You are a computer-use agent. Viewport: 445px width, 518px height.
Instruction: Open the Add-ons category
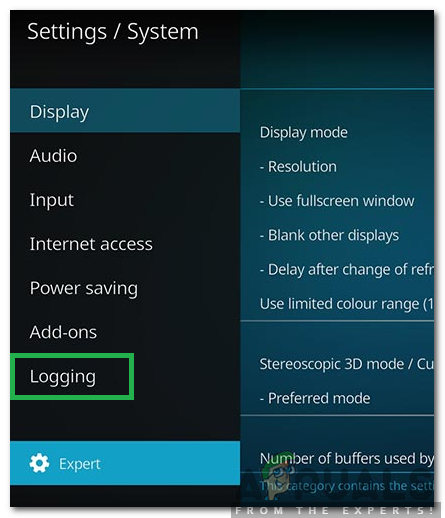tap(125, 332)
